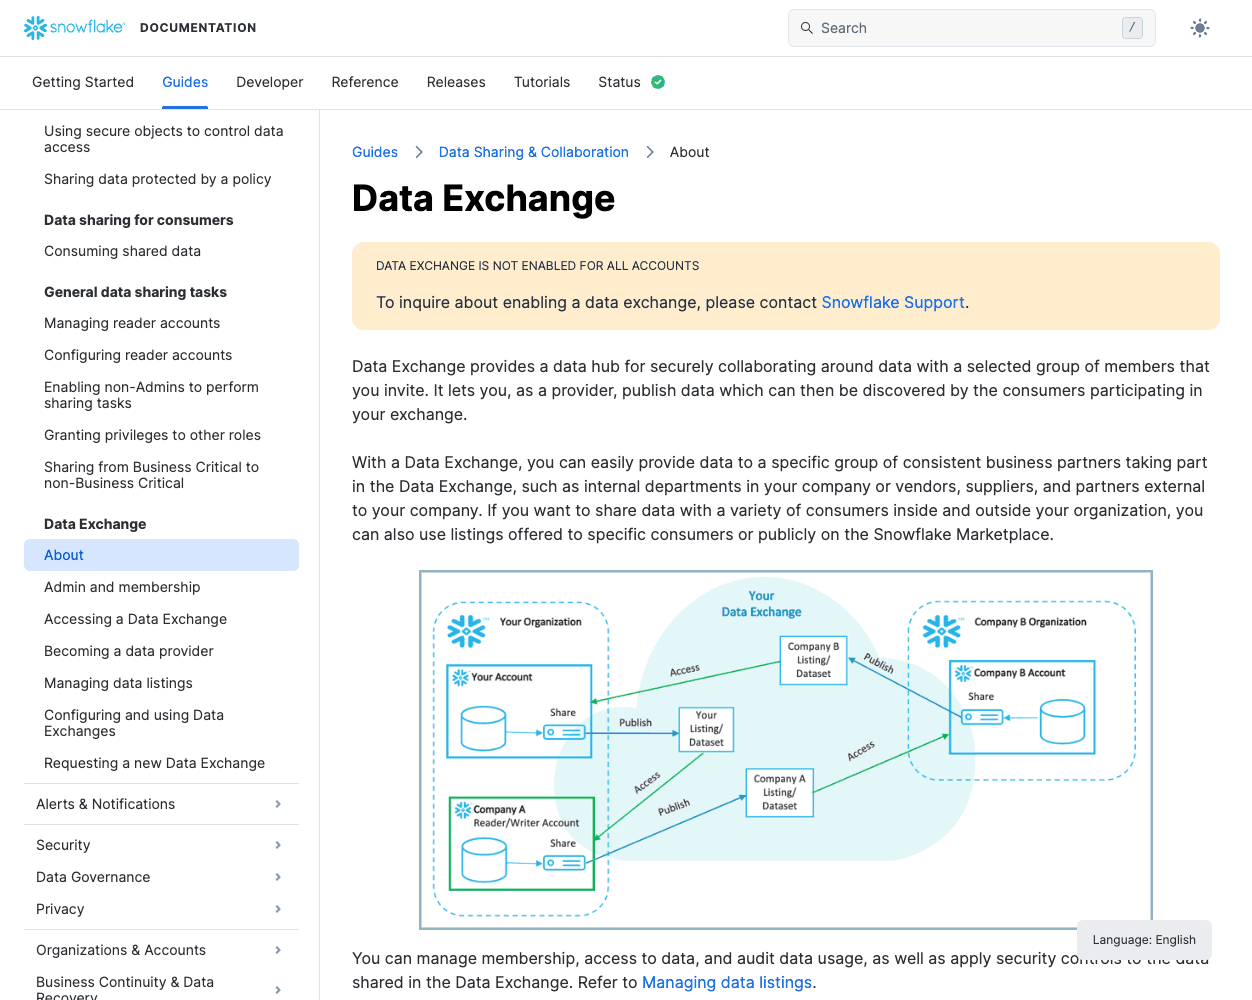This screenshot has height=1000, width=1252.
Task: Open Using secure objects to control data access
Action: click(164, 139)
